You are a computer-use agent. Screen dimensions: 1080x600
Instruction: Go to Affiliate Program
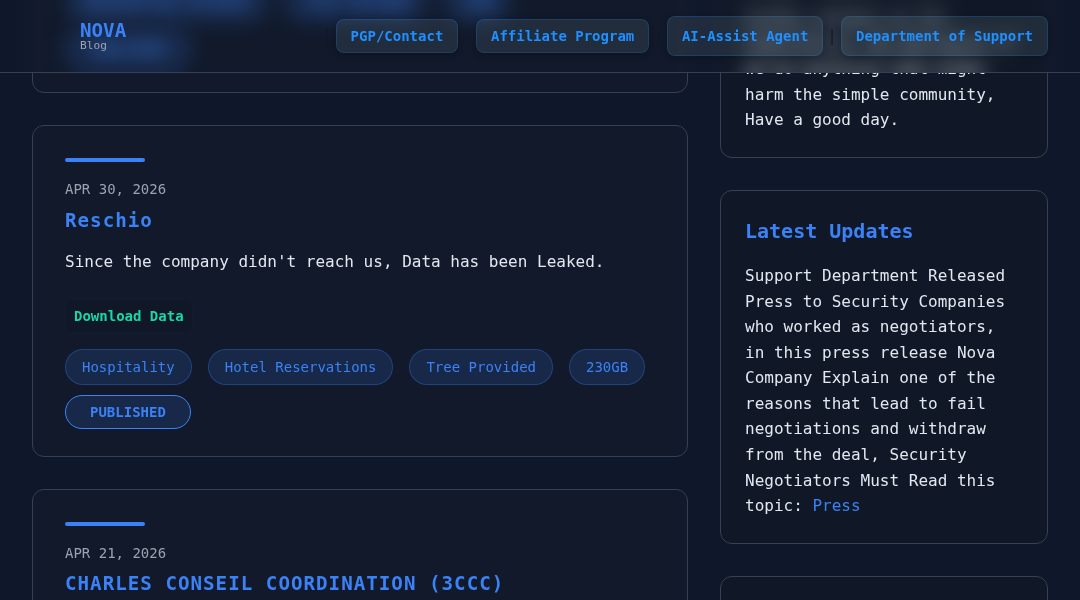tap(562, 37)
